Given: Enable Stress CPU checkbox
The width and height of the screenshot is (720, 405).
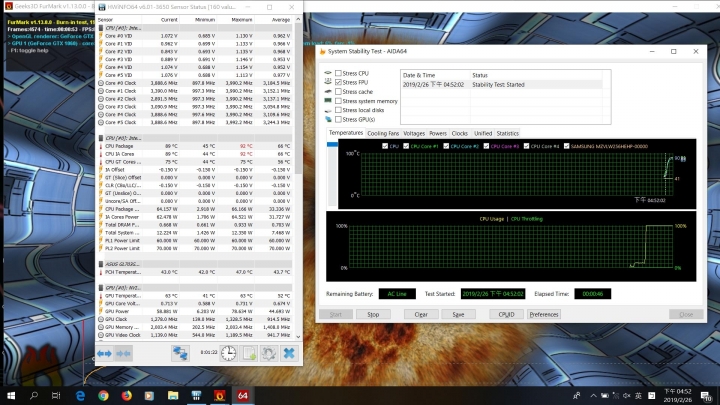Looking at the screenshot, I should 338,73.
